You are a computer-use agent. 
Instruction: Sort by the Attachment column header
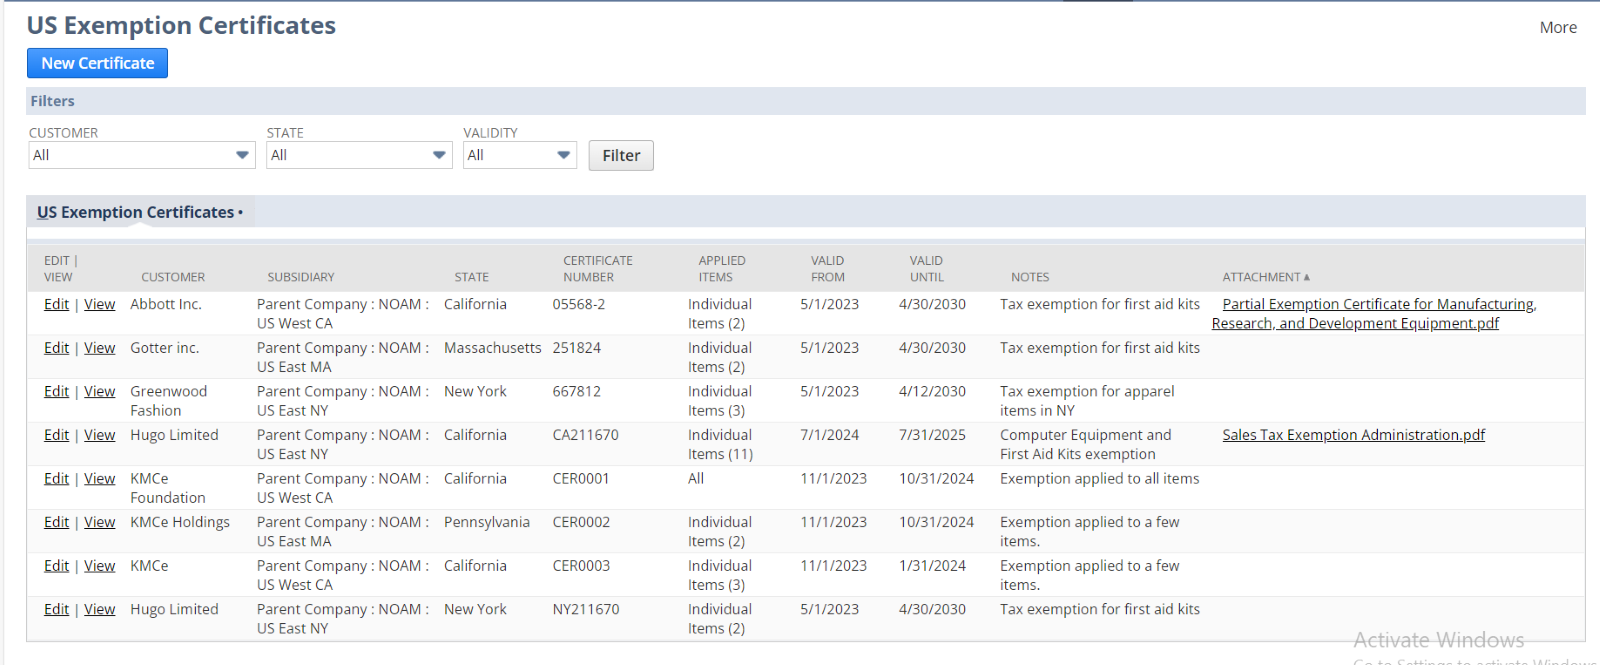pyautogui.click(x=1264, y=277)
